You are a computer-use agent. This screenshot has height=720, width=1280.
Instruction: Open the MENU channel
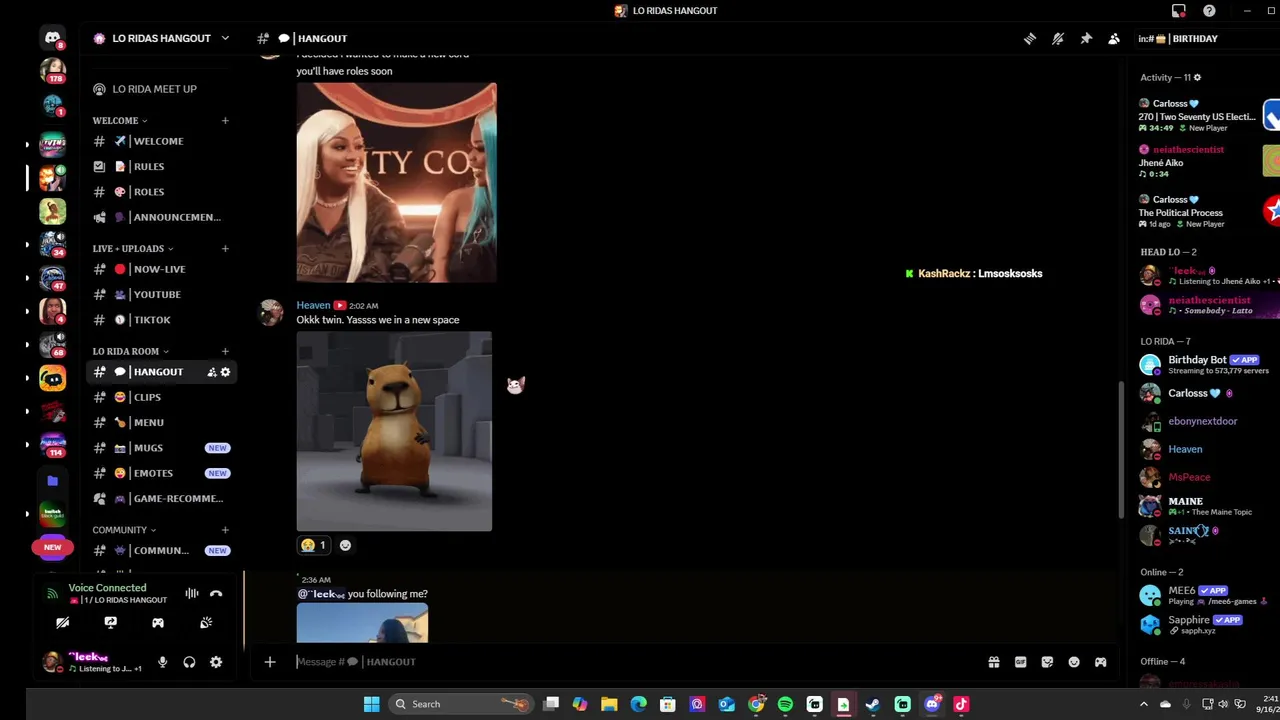click(162, 422)
